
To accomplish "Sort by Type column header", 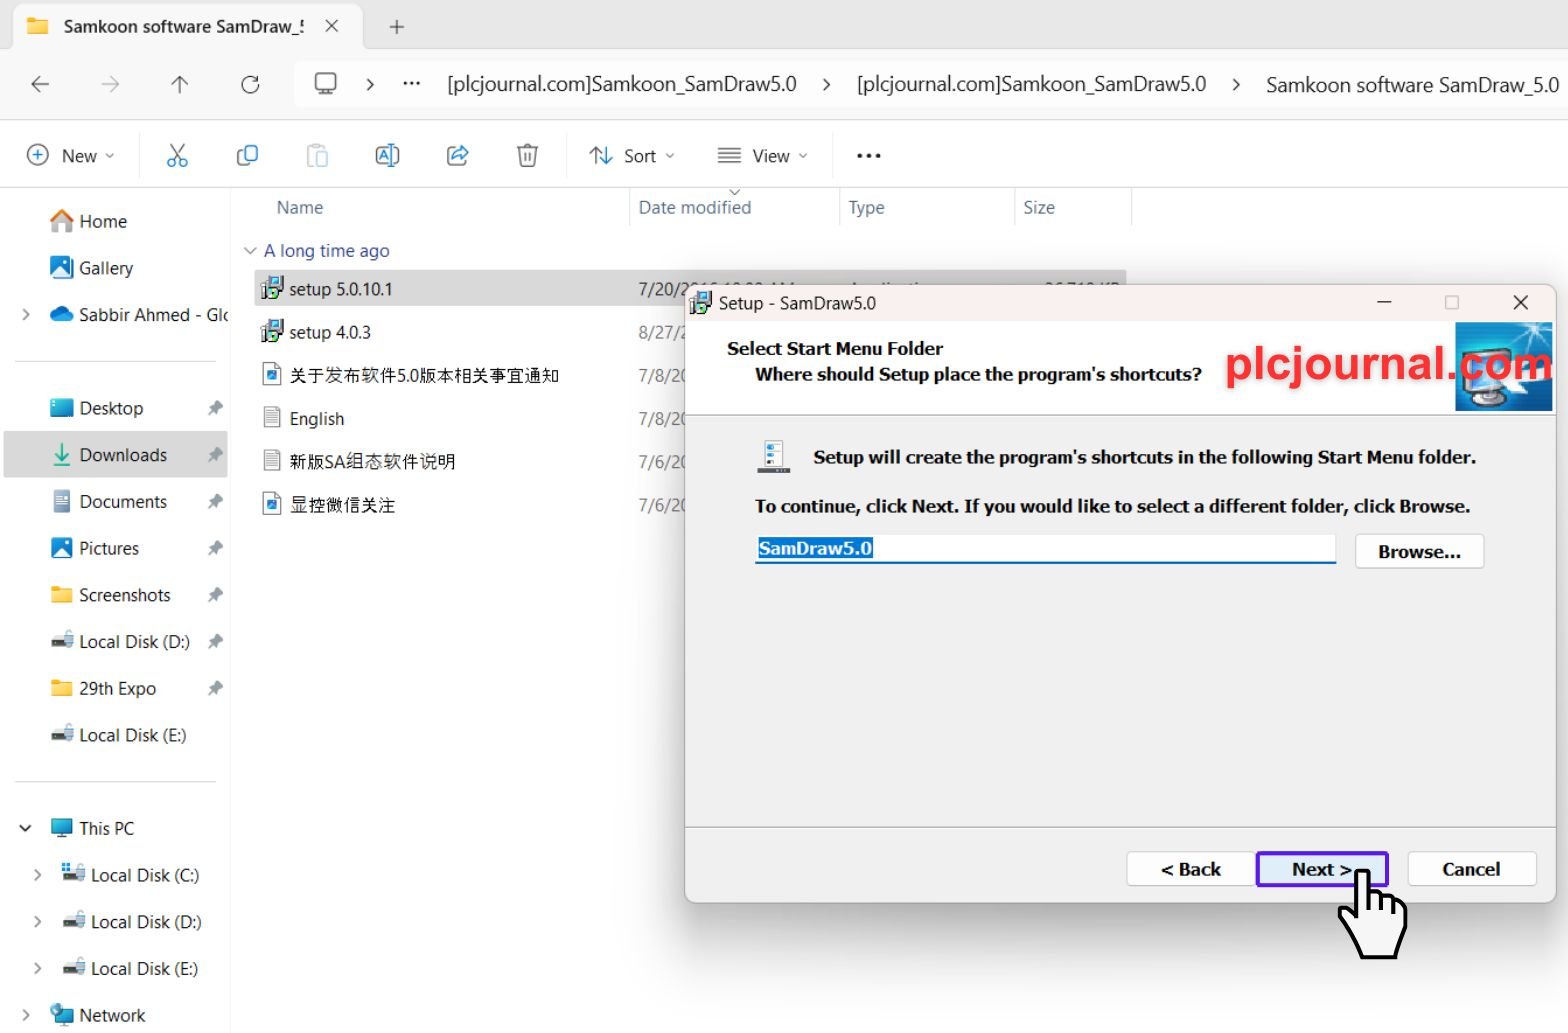I will coord(867,207).
